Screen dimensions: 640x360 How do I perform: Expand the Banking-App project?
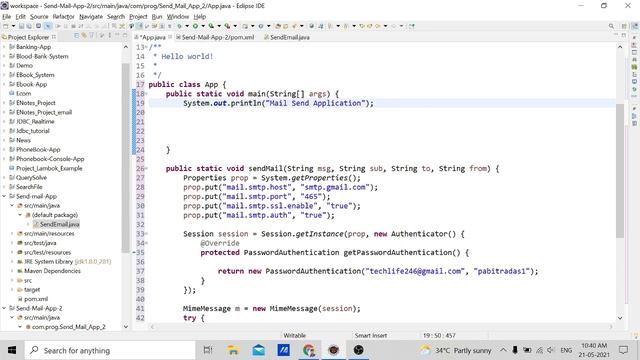pos(4,47)
